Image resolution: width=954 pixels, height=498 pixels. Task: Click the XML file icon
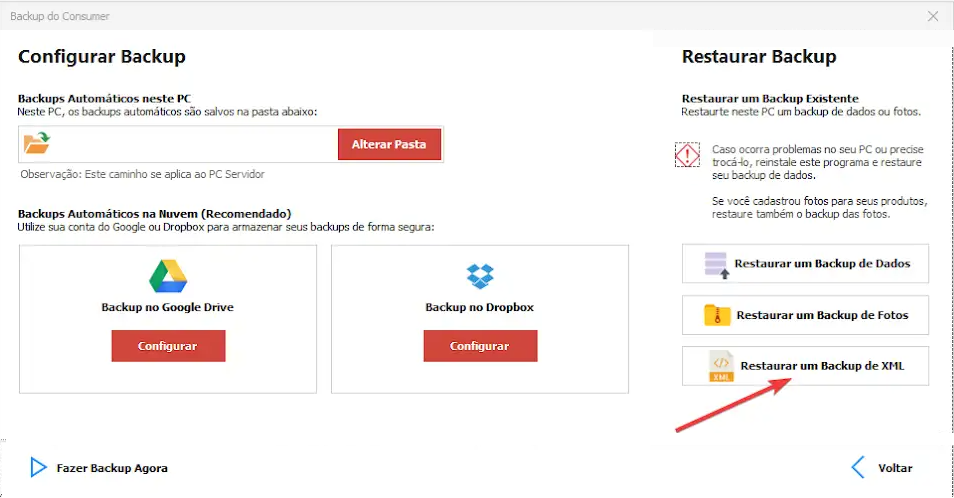coord(721,366)
